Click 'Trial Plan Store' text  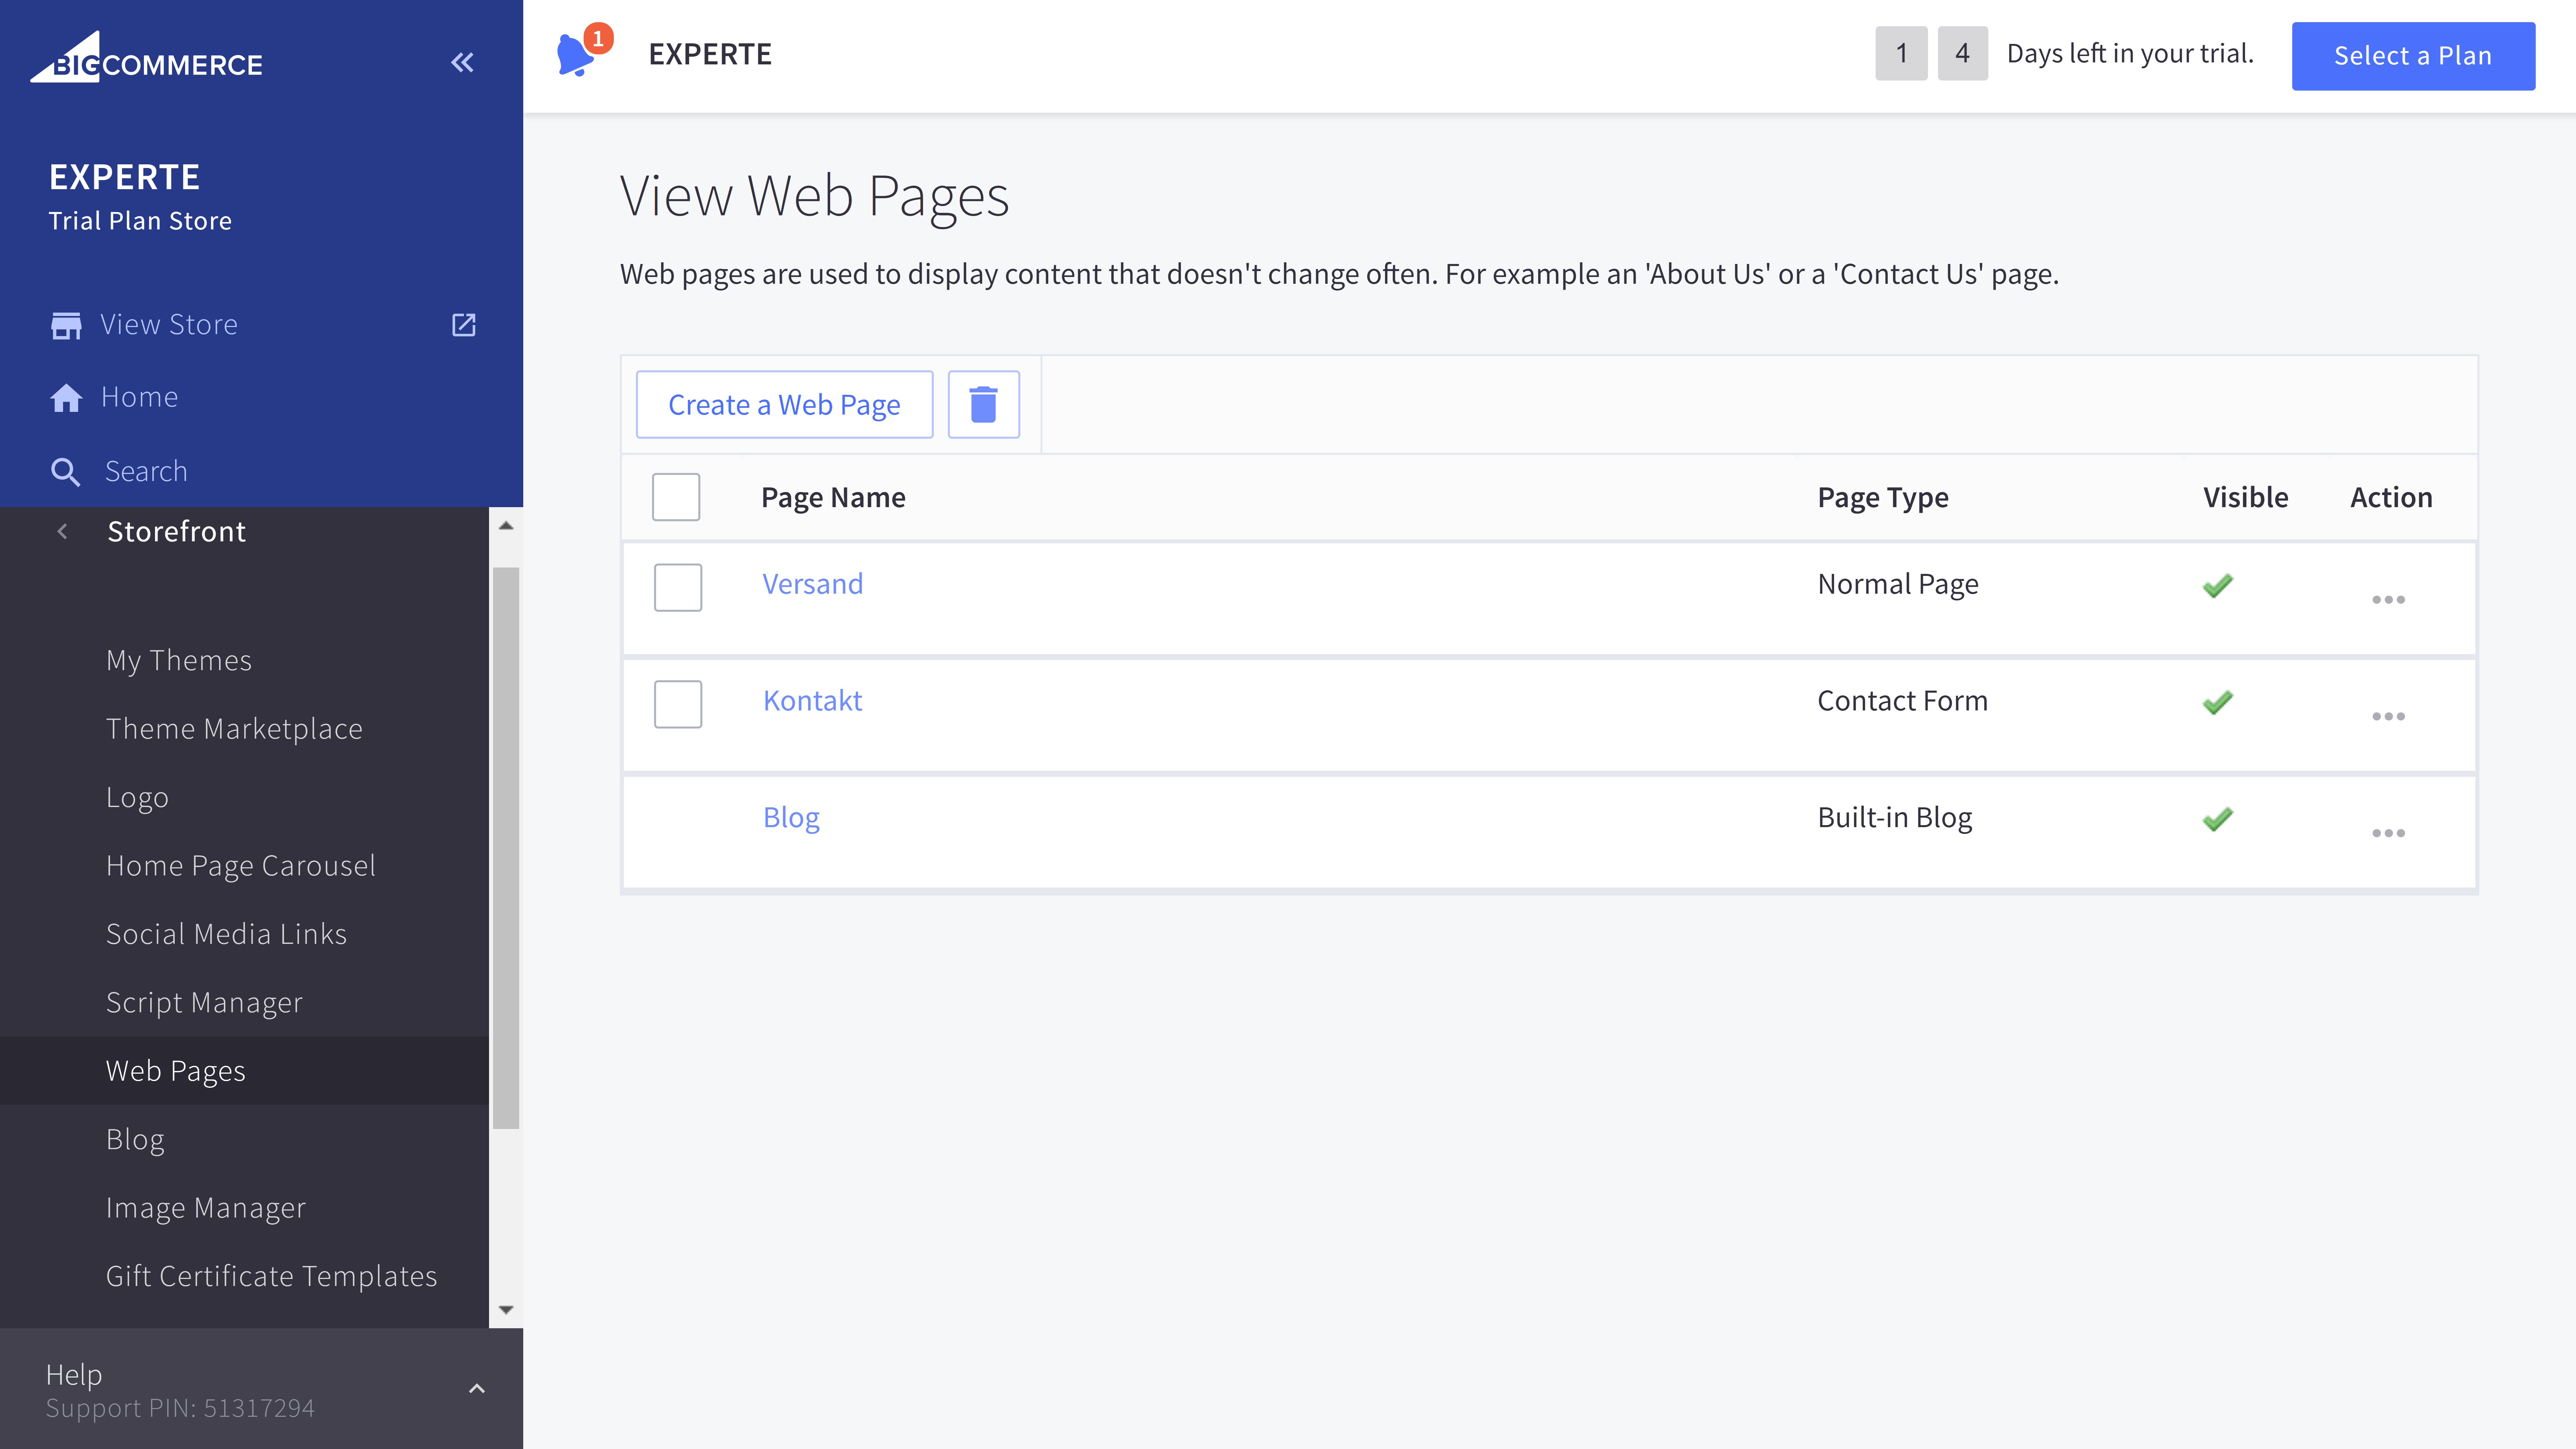click(x=140, y=221)
